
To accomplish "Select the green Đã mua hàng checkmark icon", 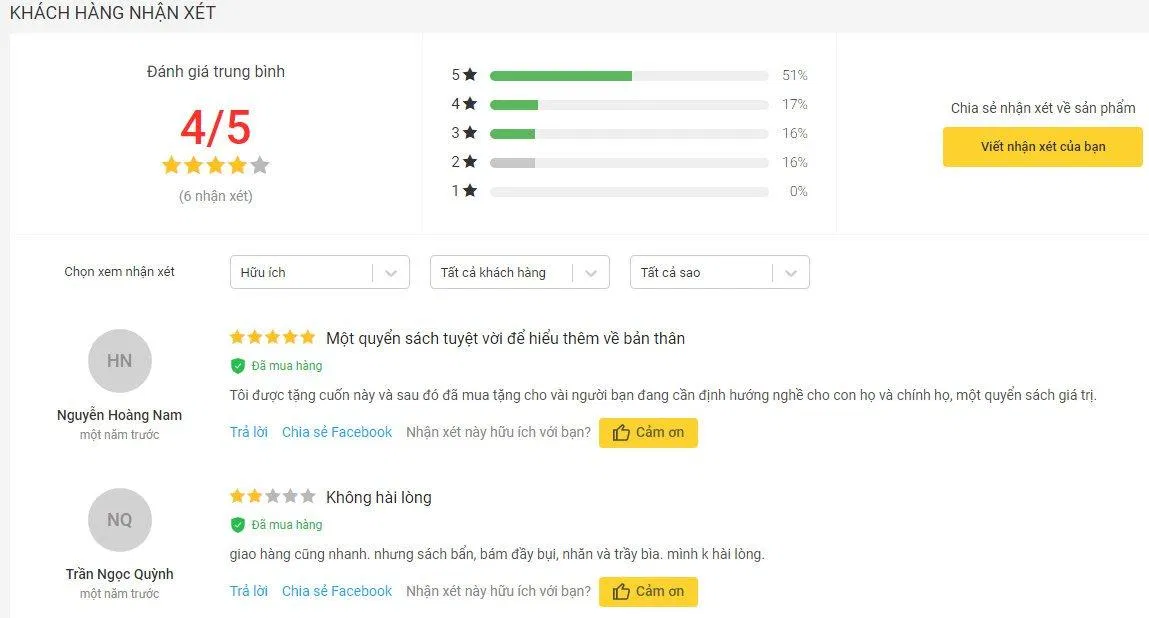I will (x=238, y=365).
